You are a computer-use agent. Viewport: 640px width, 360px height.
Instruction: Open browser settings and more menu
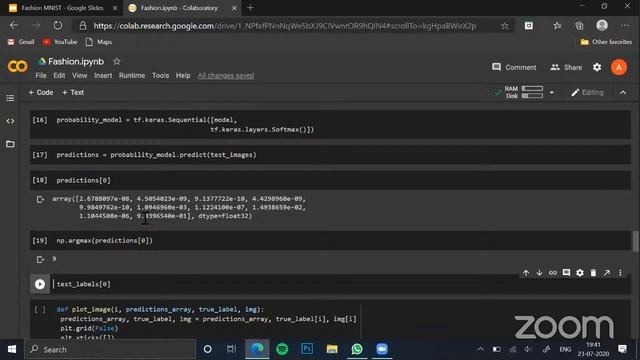[624, 26]
